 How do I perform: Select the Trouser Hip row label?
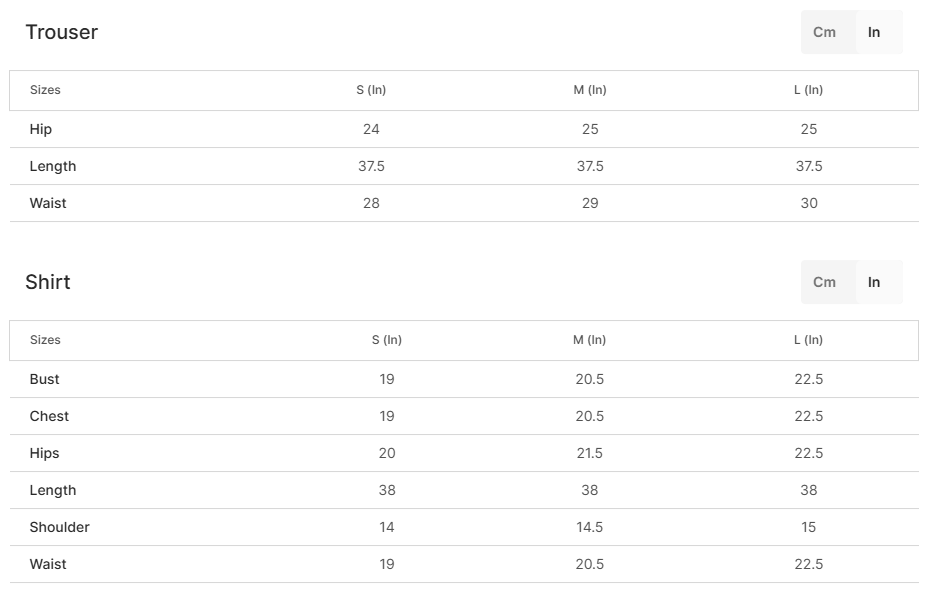tap(41, 129)
